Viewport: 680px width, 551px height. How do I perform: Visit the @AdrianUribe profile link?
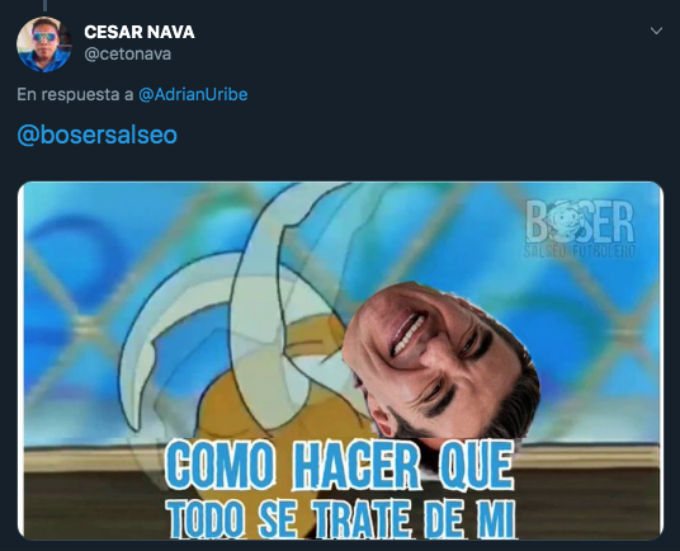pos(193,95)
